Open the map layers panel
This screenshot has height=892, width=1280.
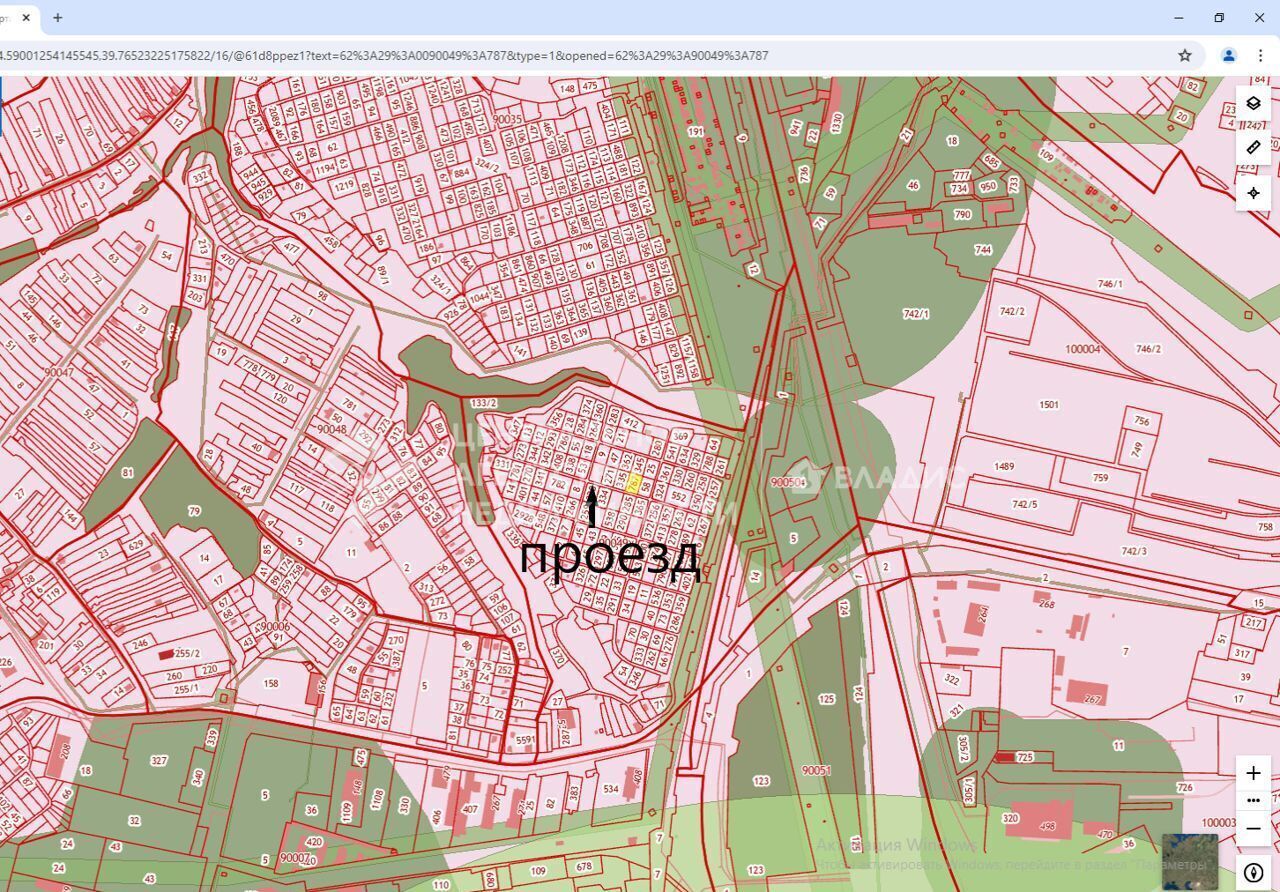tap(1253, 103)
